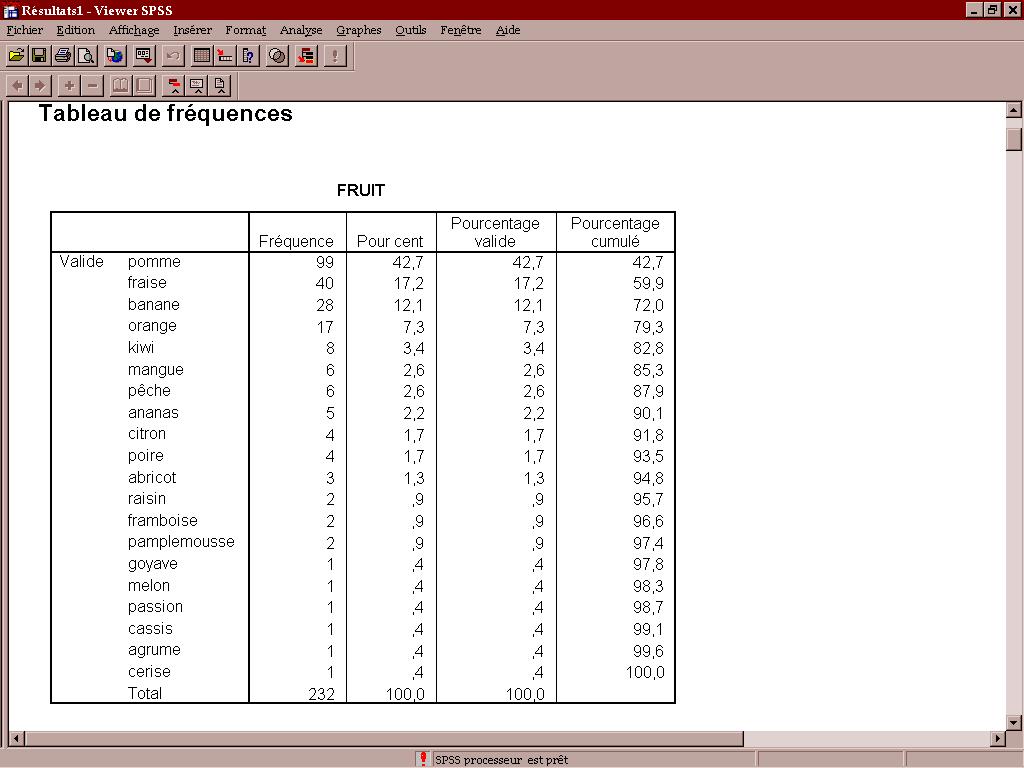
Task: Open the Edition menu
Action: point(75,30)
